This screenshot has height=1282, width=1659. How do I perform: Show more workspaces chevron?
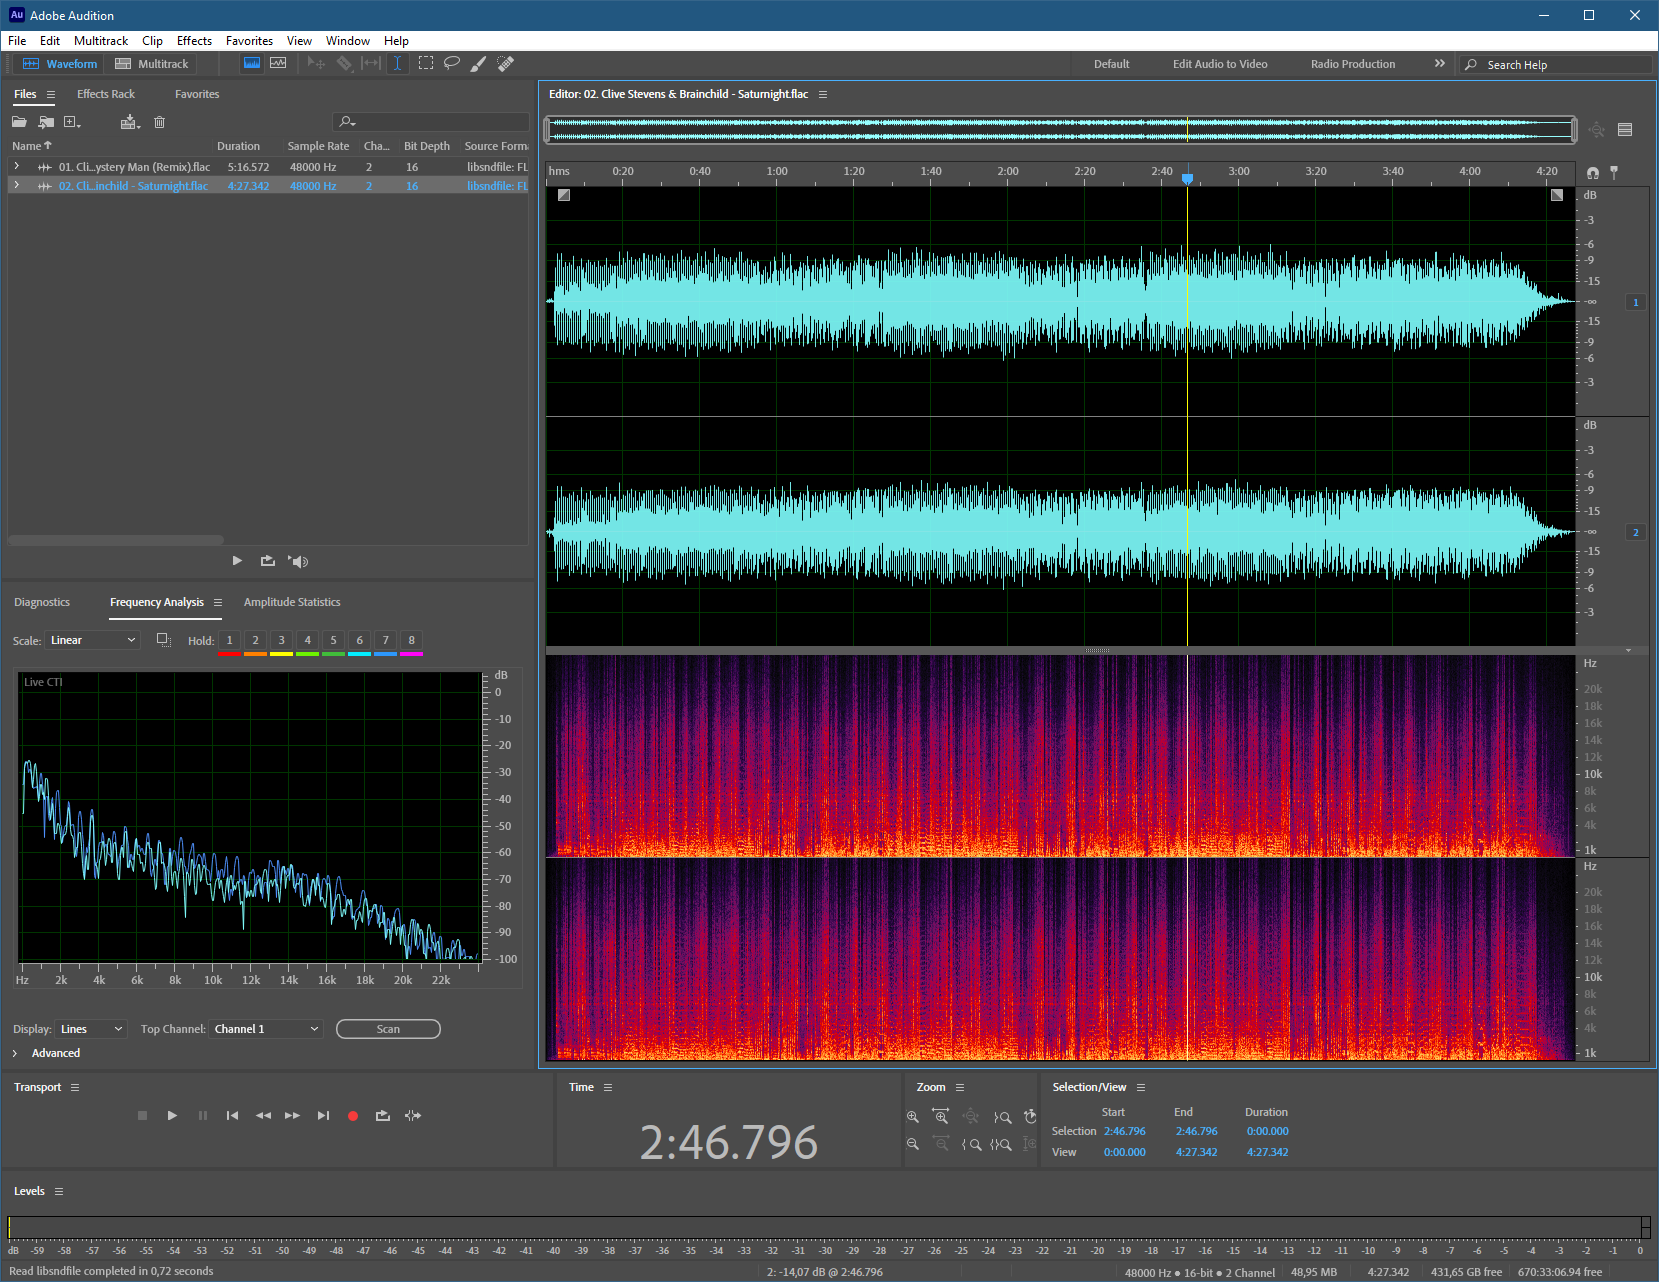tap(1440, 63)
